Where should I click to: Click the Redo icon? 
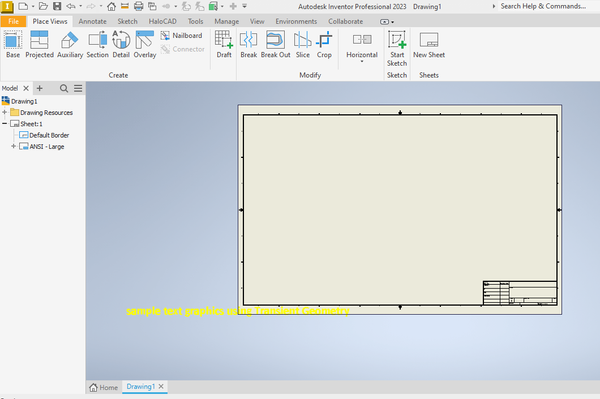(91, 6)
